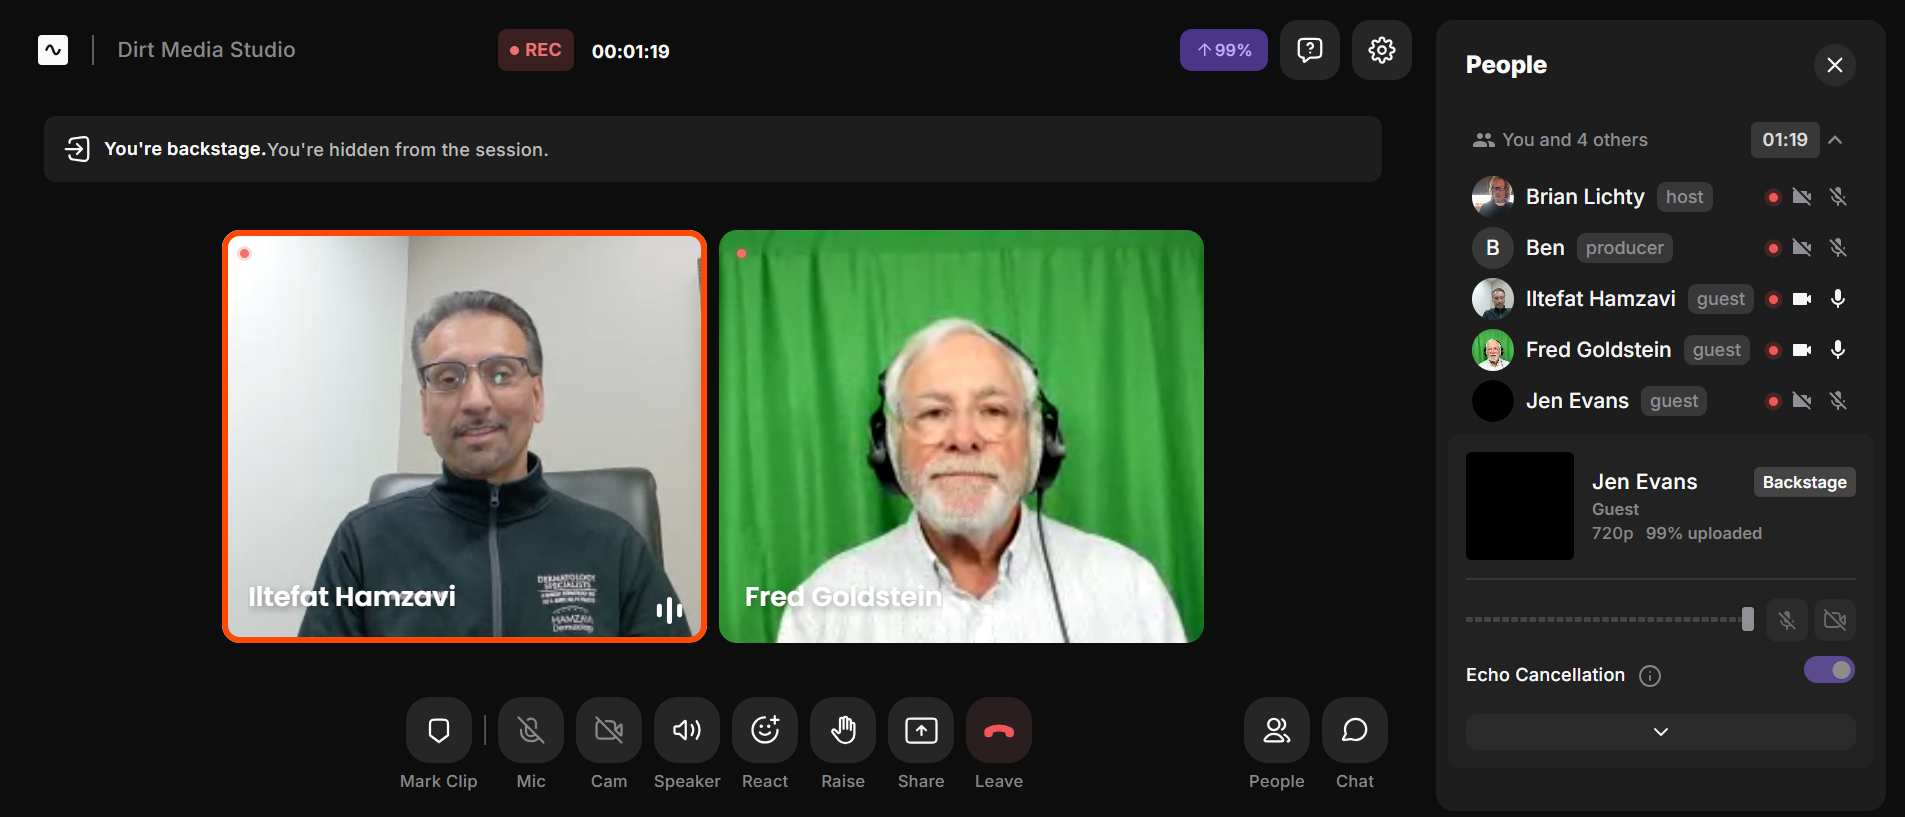Image resolution: width=1905 pixels, height=817 pixels.
Task: Turn on the Cam button
Action: tap(609, 730)
